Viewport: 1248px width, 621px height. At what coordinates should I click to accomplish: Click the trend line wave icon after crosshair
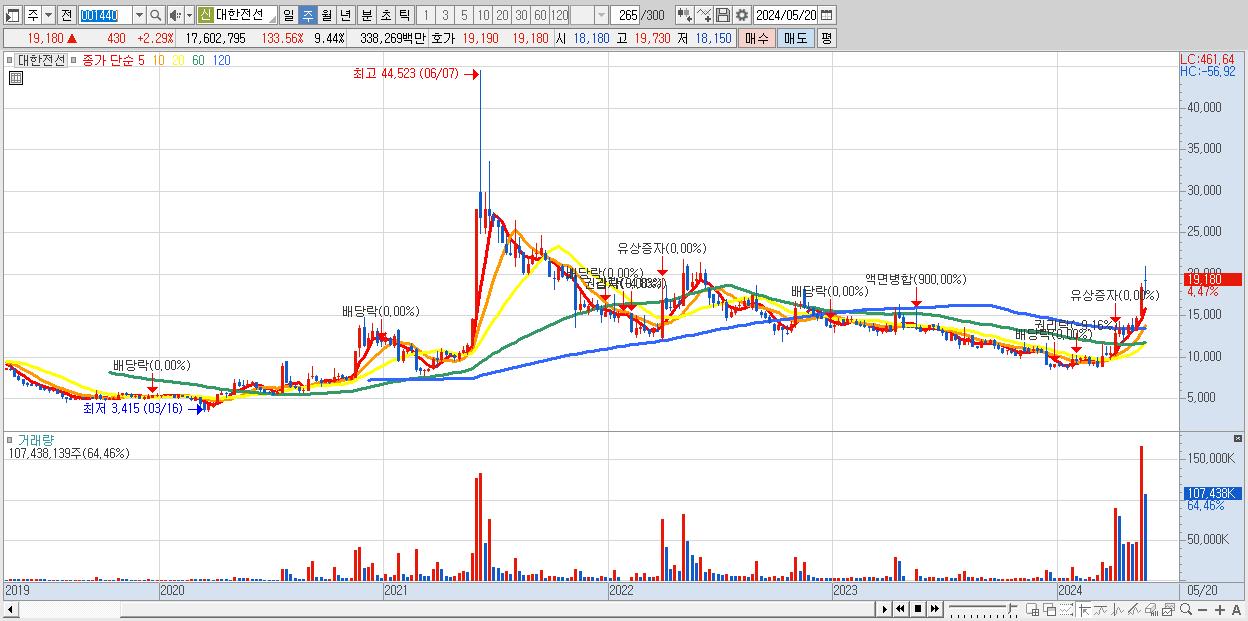coord(1101,609)
